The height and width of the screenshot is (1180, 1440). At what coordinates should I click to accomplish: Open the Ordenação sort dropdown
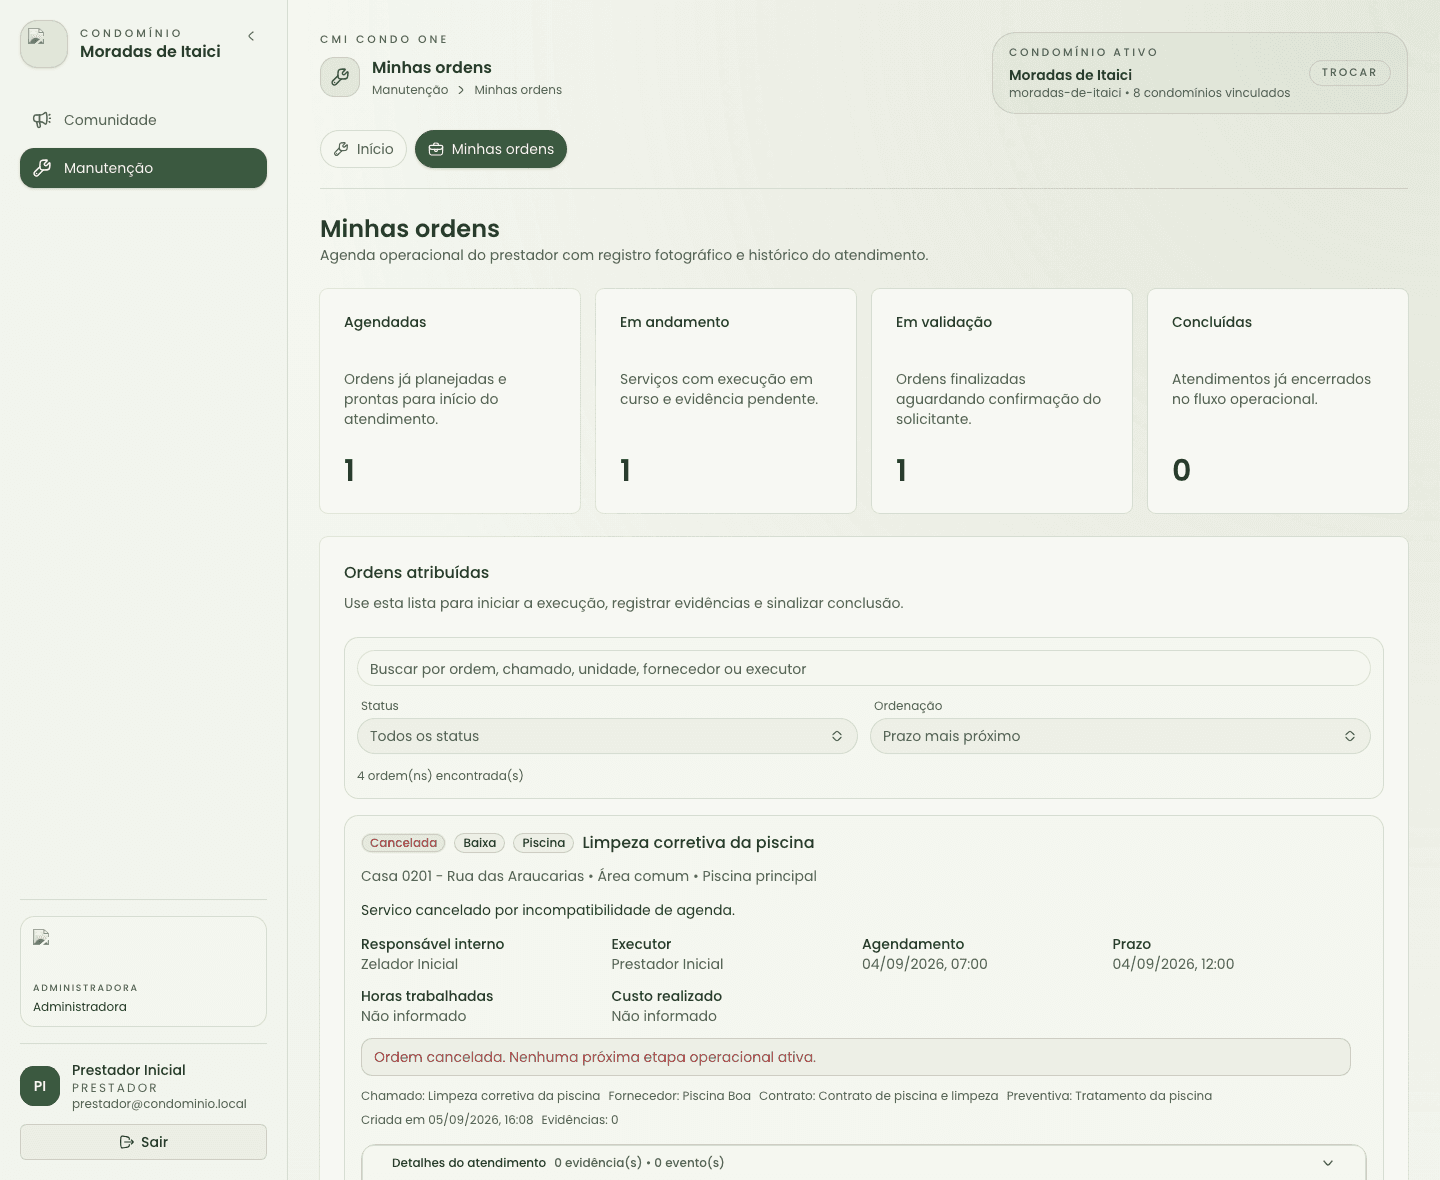pyautogui.click(x=1120, y=736)
